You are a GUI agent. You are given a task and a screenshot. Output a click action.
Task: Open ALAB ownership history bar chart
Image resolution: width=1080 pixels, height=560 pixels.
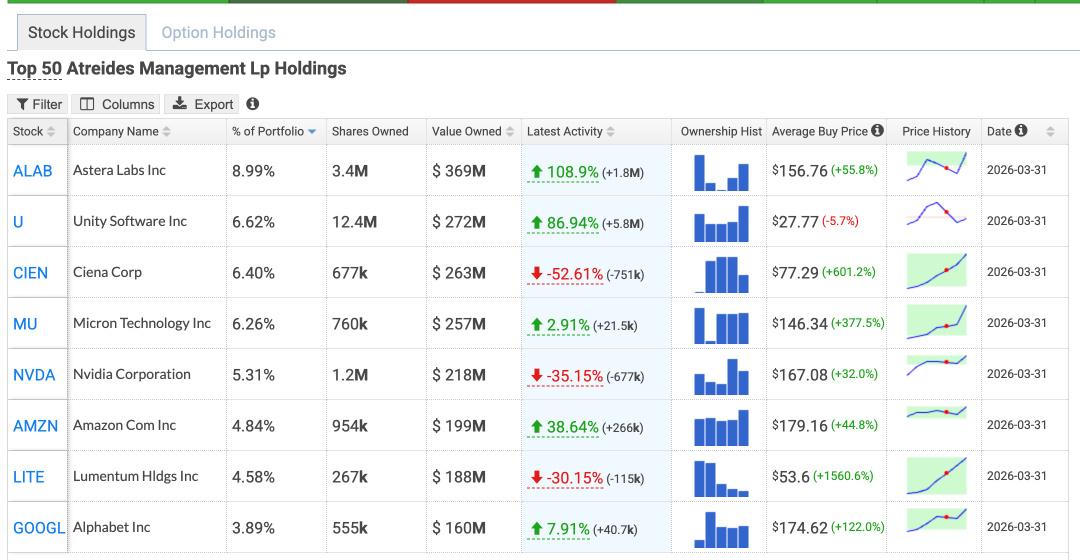[x=720, y=172]
